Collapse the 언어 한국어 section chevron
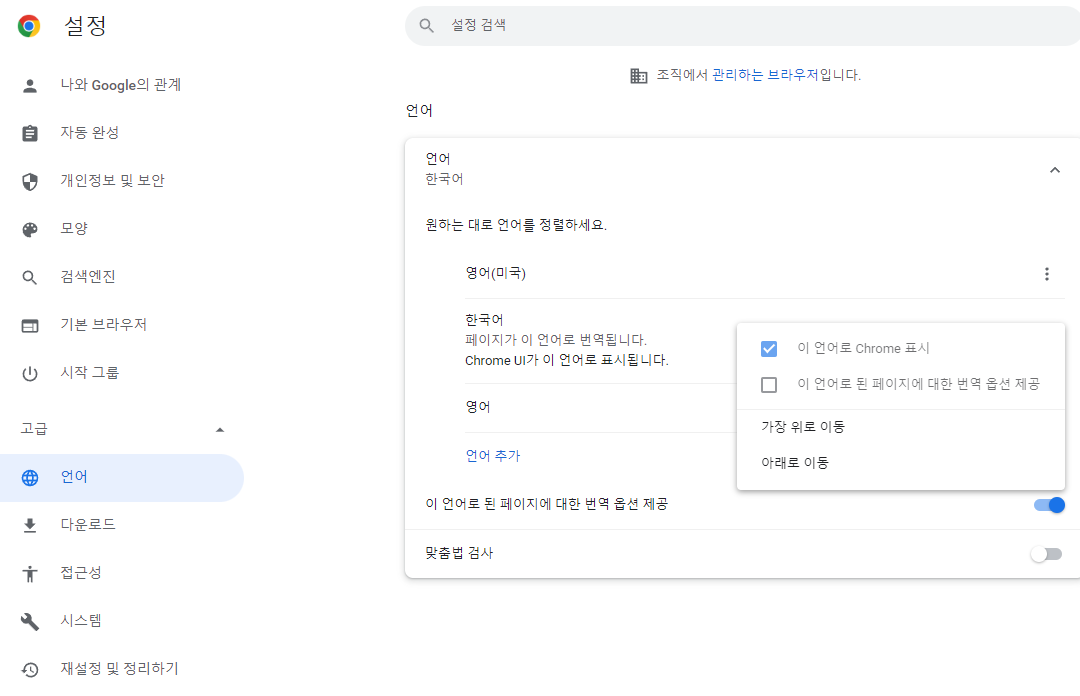Screen dimensions: 1080x696 (1055, 170)
